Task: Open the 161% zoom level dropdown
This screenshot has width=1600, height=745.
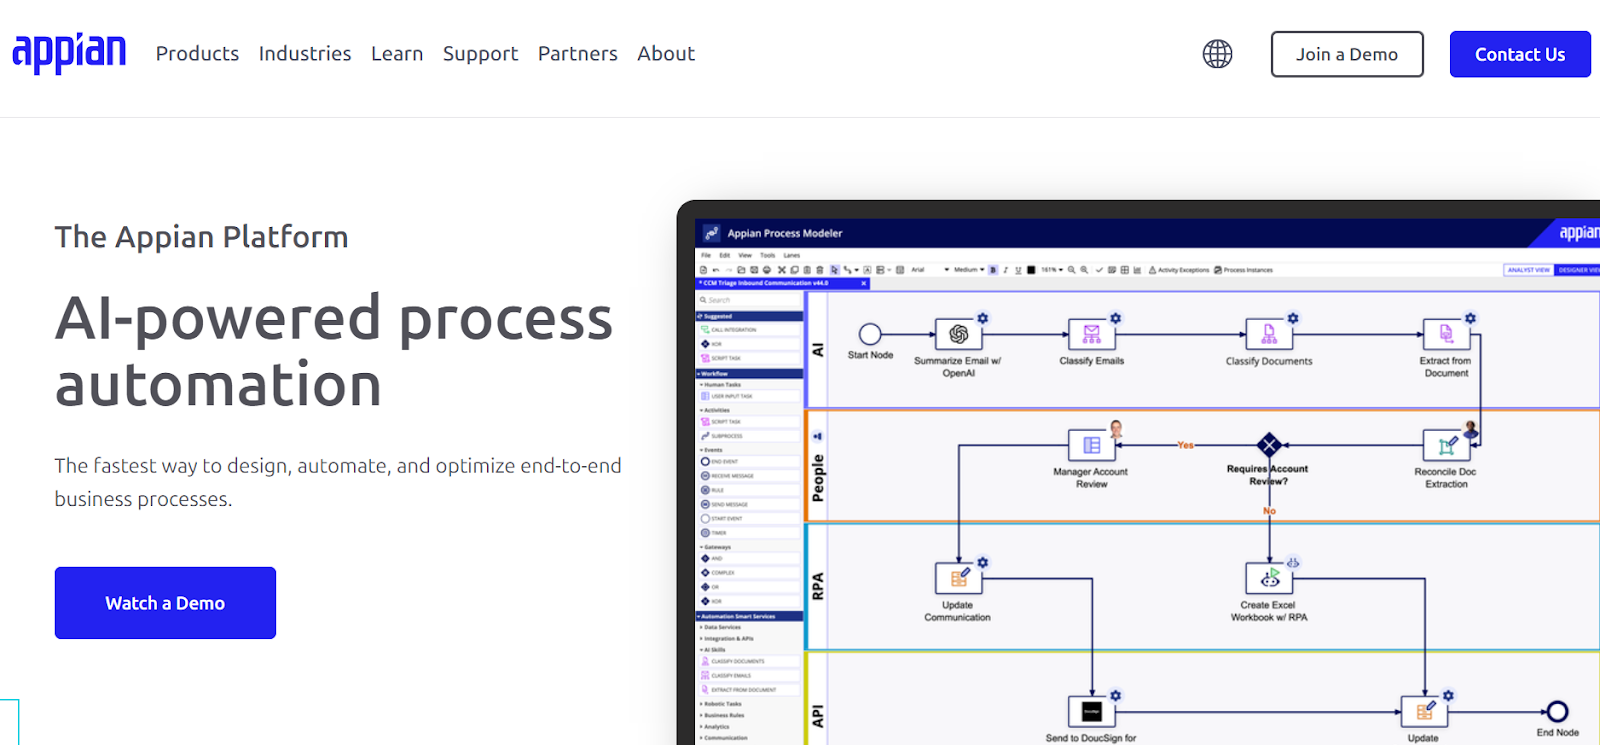Action: pos(1052,270)
